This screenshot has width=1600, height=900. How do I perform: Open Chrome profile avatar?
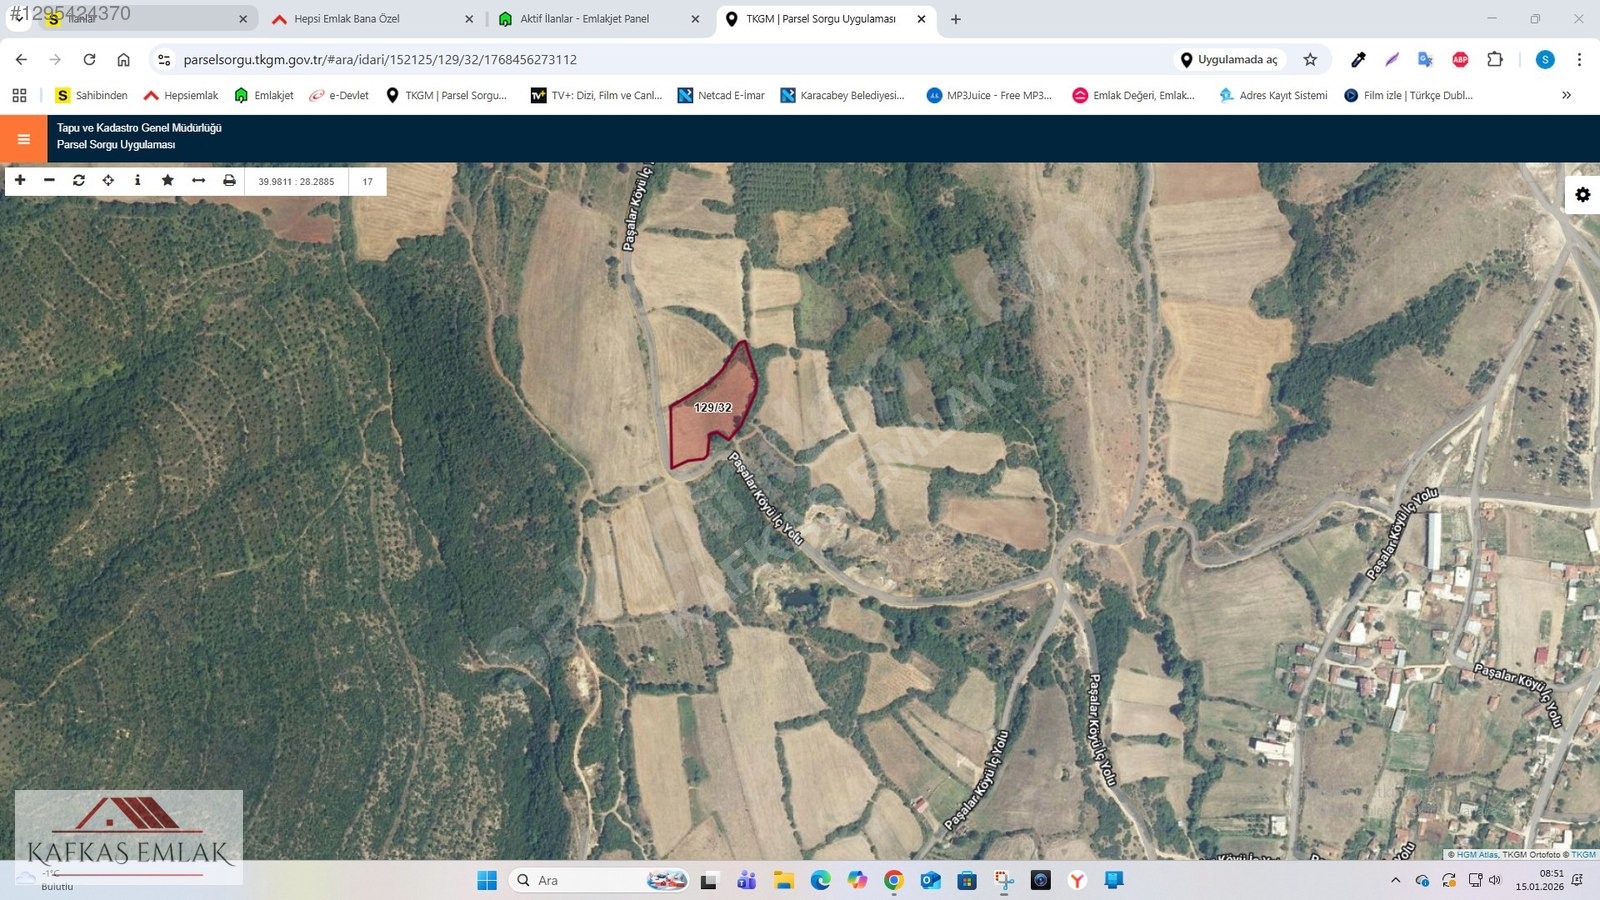(1545, 60)
